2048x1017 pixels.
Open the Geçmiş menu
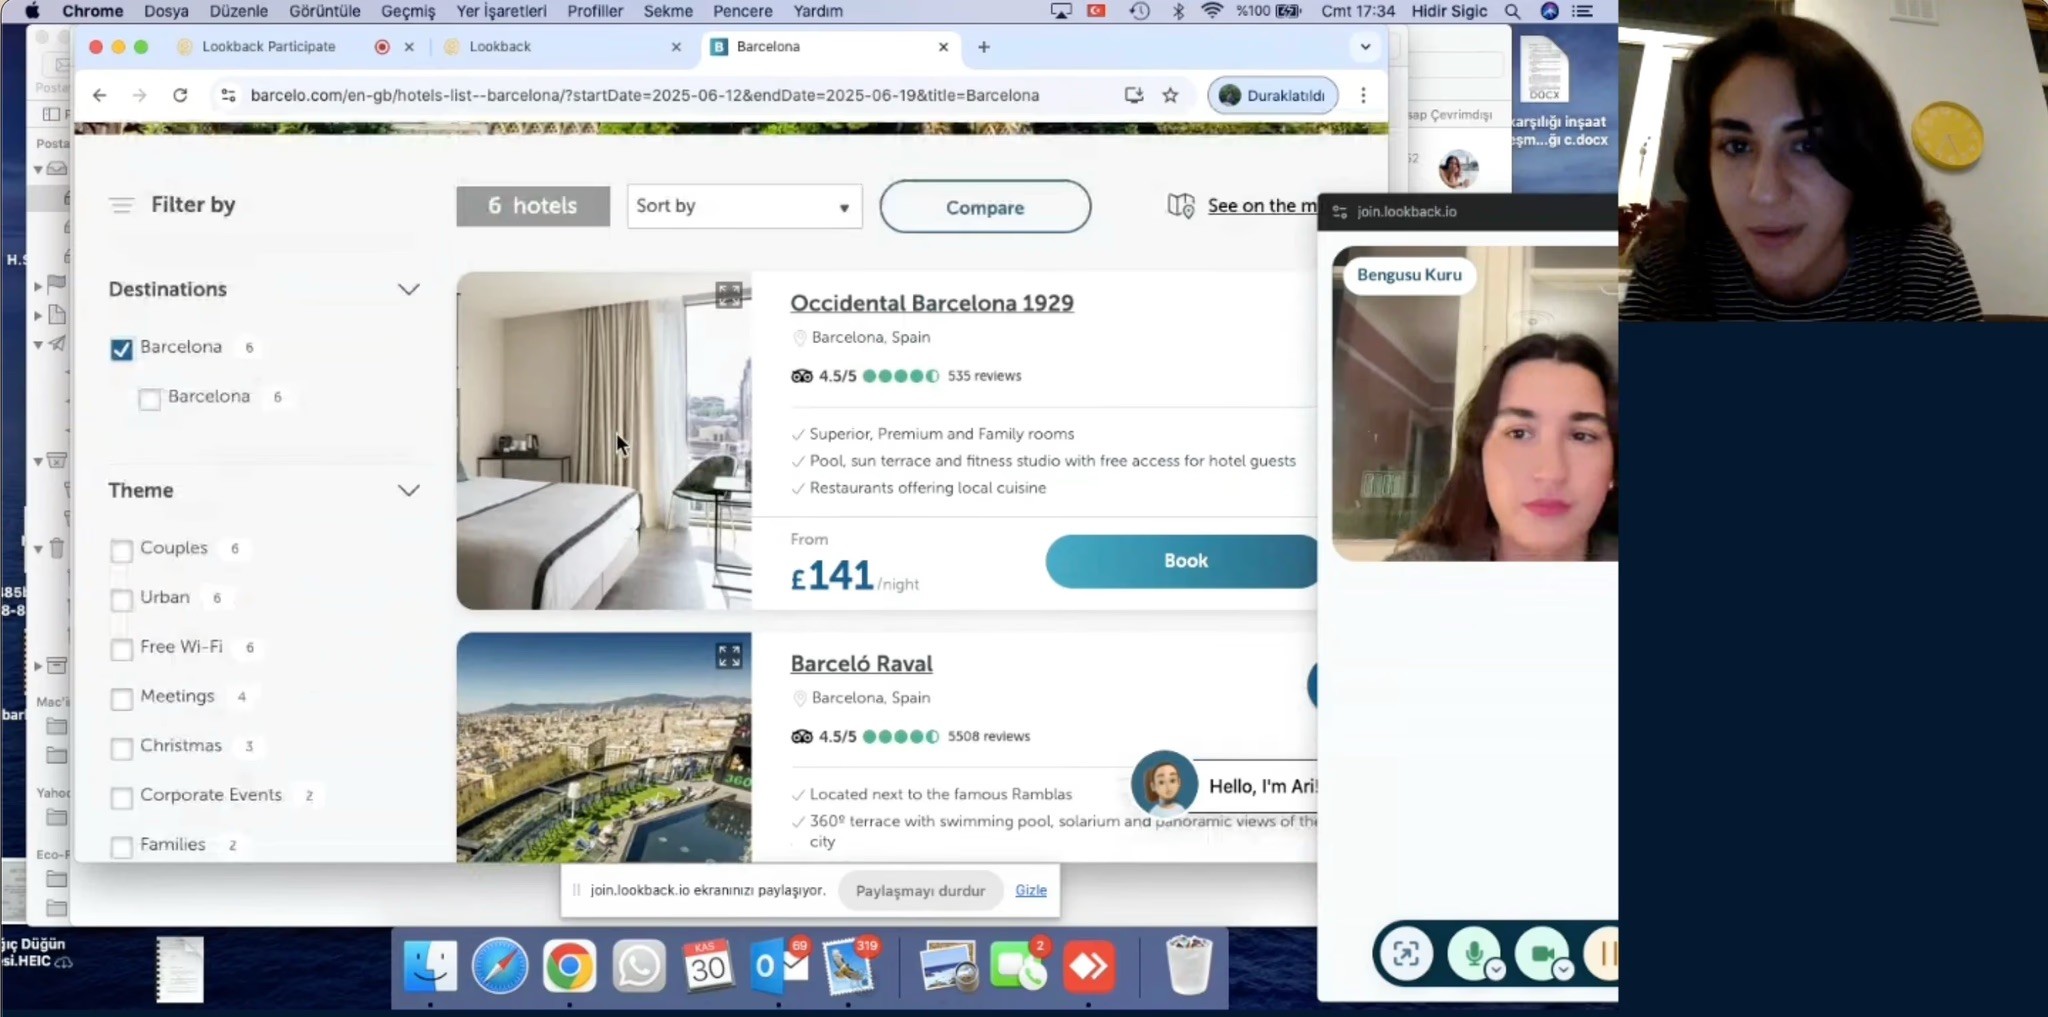[408, 11]
